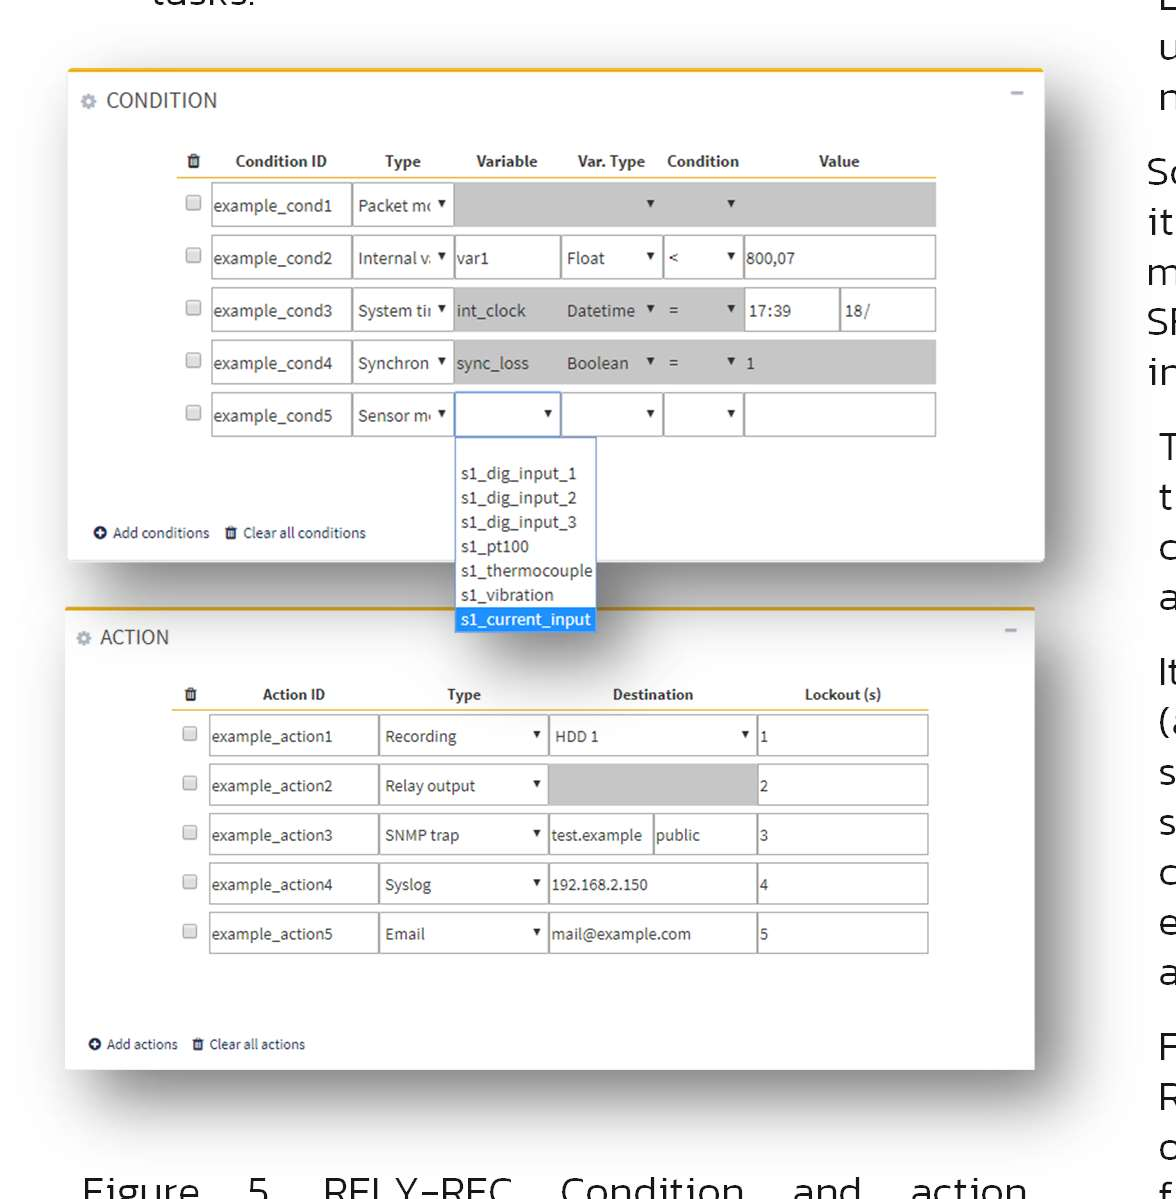Check the example_cond2 row checkbox
Image resolution: width=1176 pixels, height=1199 pixels.
[x=193, y=255]
